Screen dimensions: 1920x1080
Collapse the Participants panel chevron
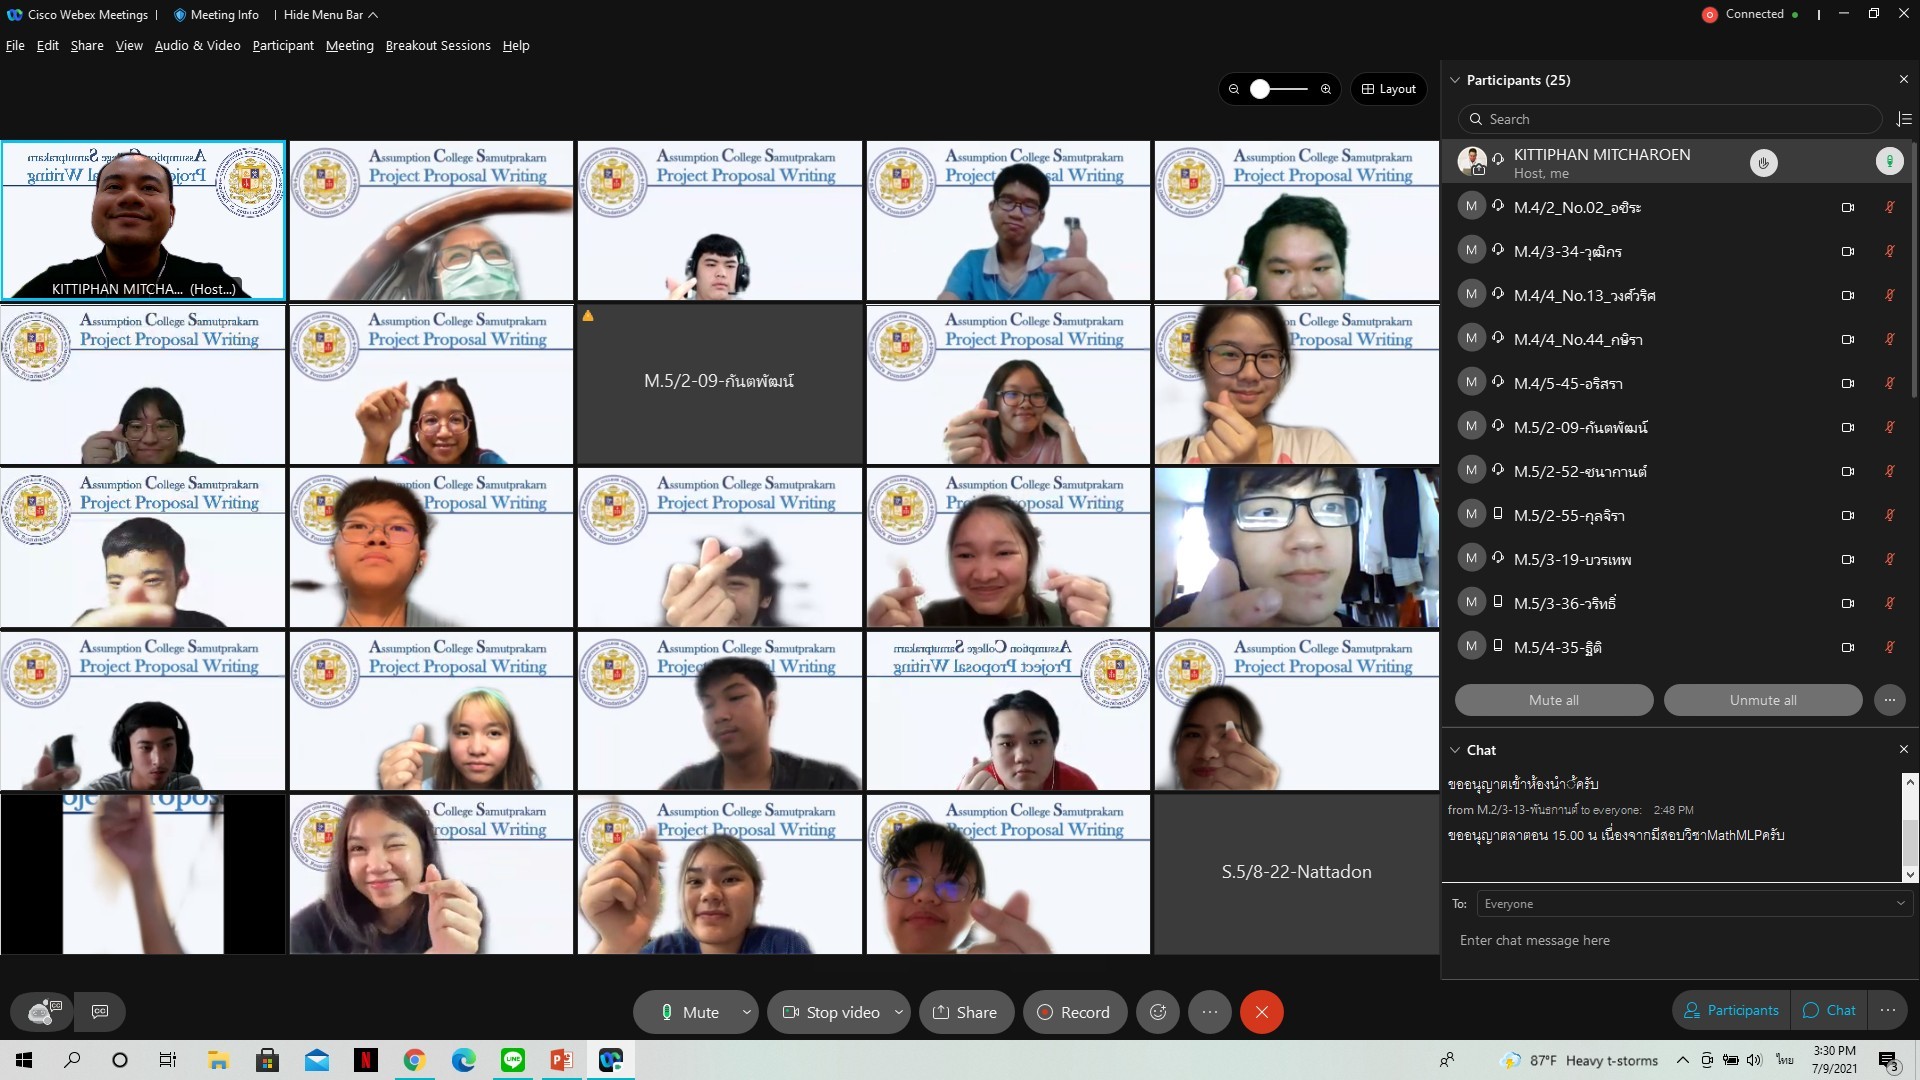[x=1455, y=80]
